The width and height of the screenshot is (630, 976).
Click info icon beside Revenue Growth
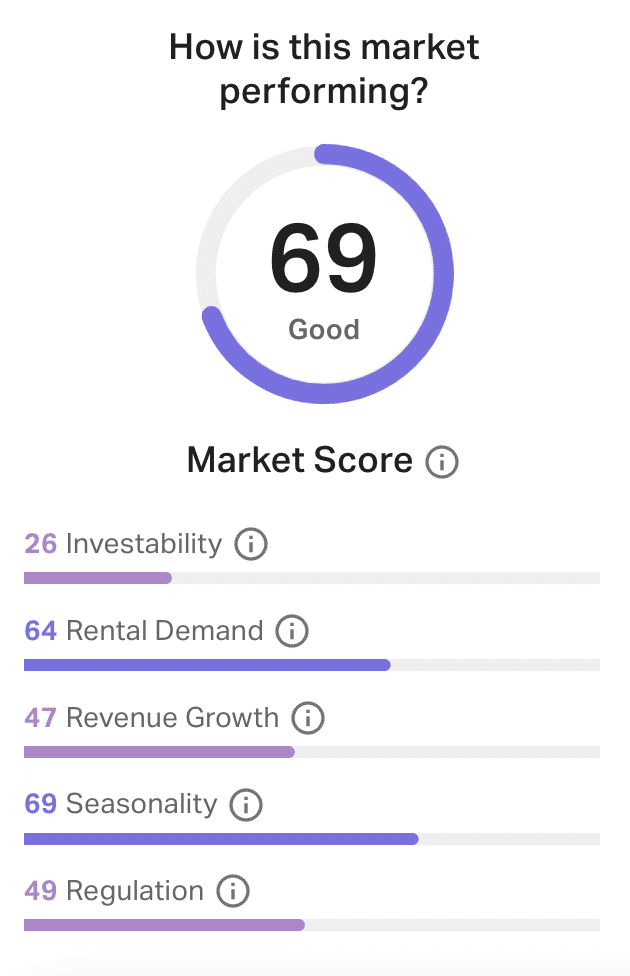pos(308,718)
